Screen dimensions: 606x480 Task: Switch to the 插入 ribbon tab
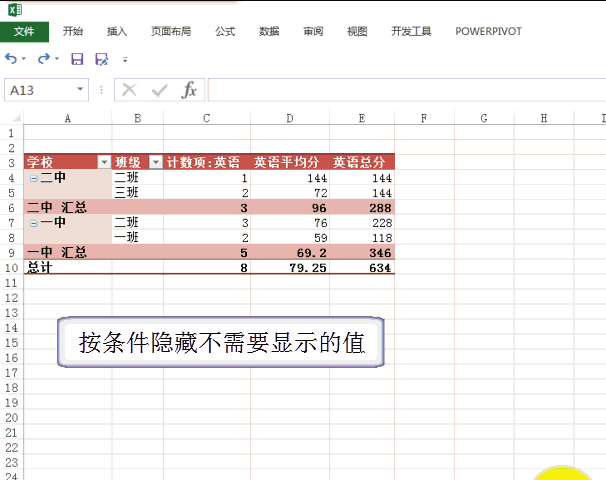click(117, 31)
